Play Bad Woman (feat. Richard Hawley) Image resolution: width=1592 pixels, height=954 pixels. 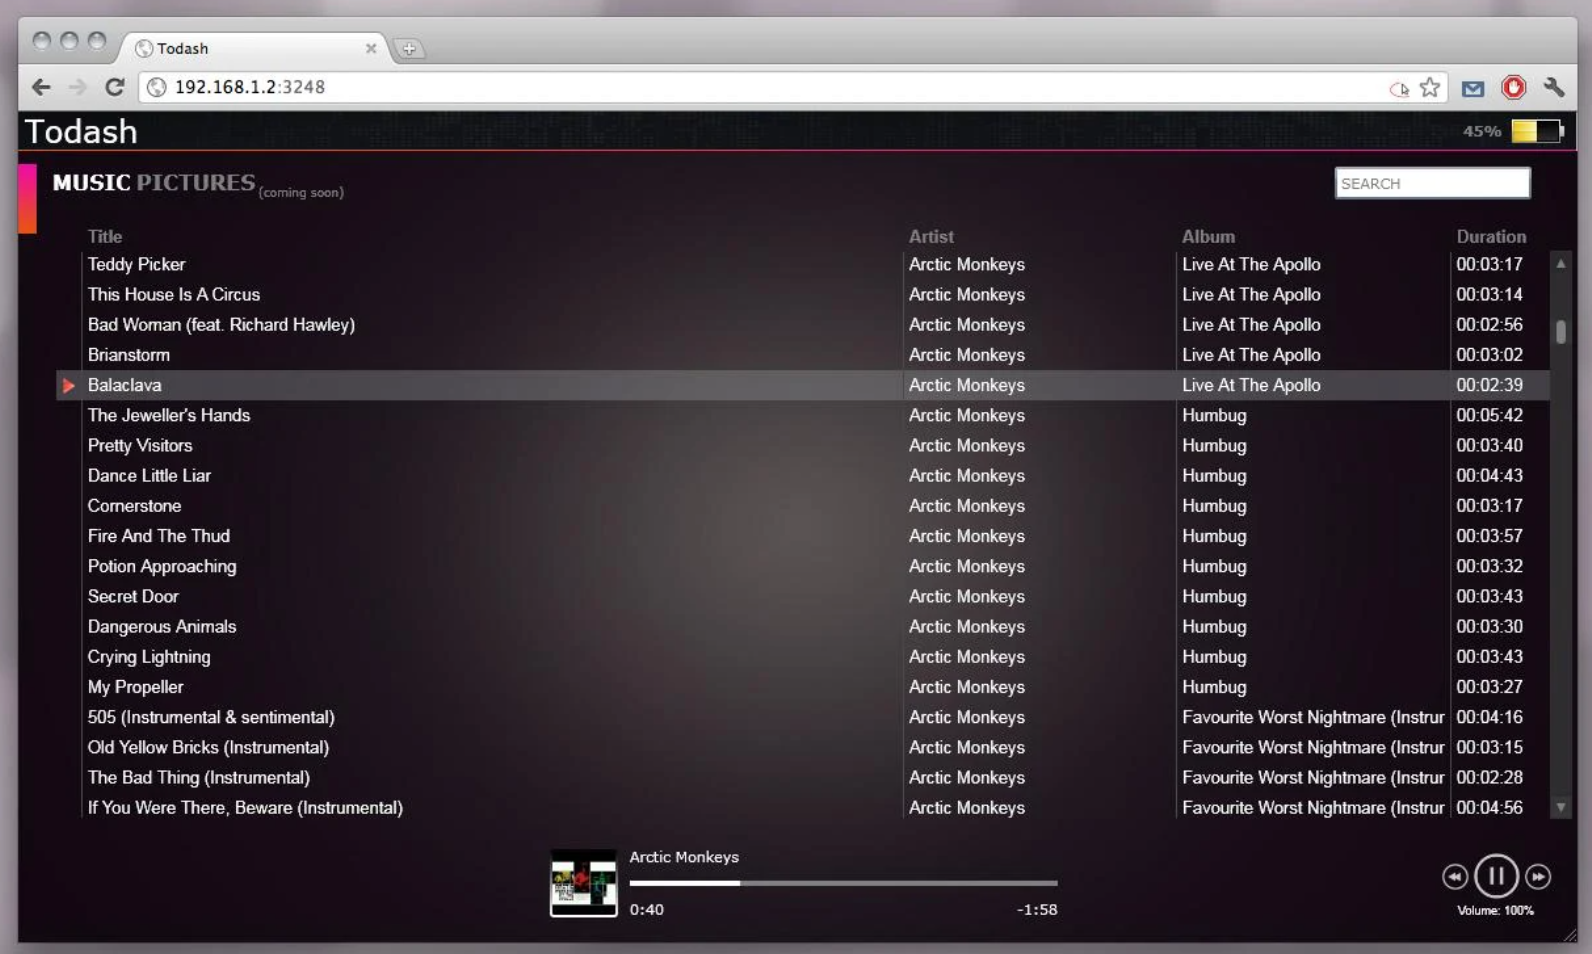click(221, 325)
